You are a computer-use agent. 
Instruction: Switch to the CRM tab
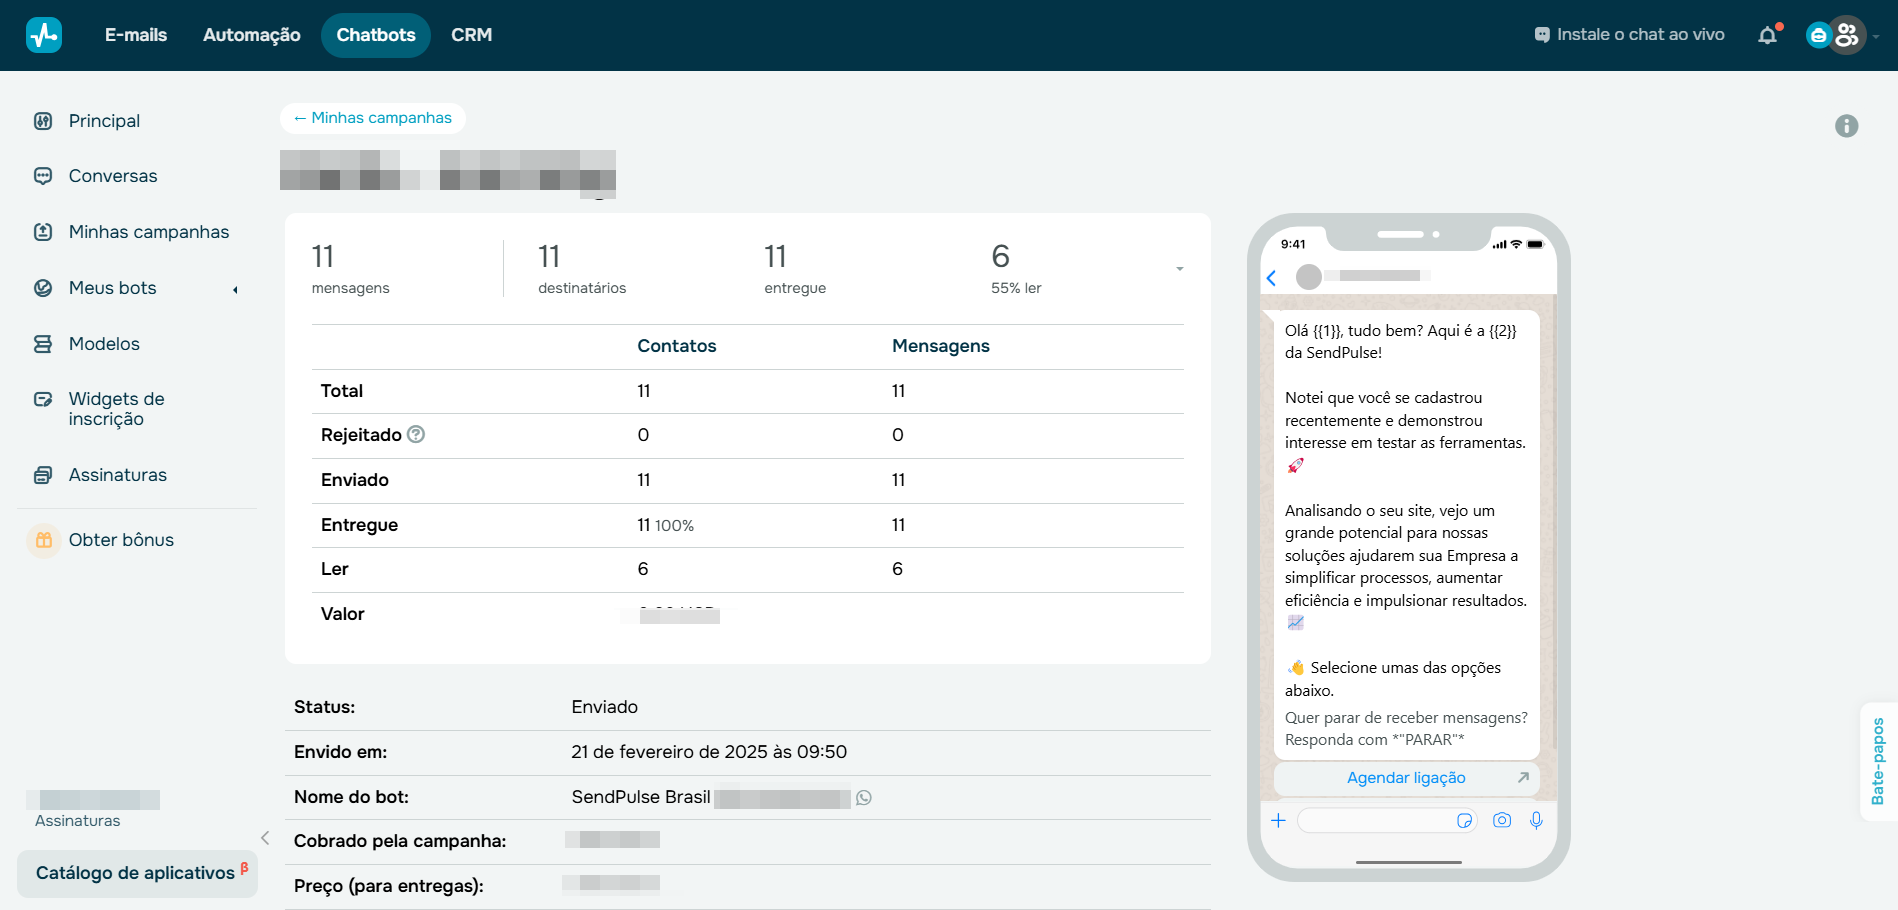[x=470, y=34]
